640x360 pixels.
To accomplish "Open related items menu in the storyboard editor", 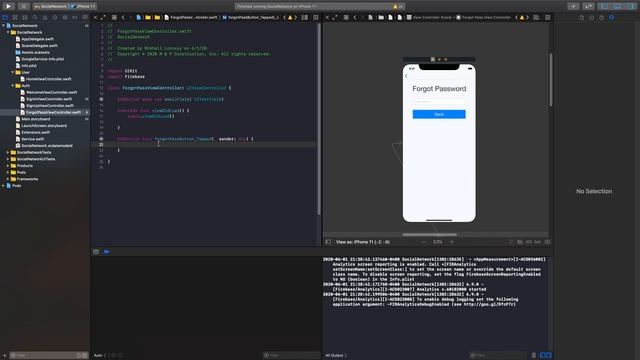I will [346, 18].
